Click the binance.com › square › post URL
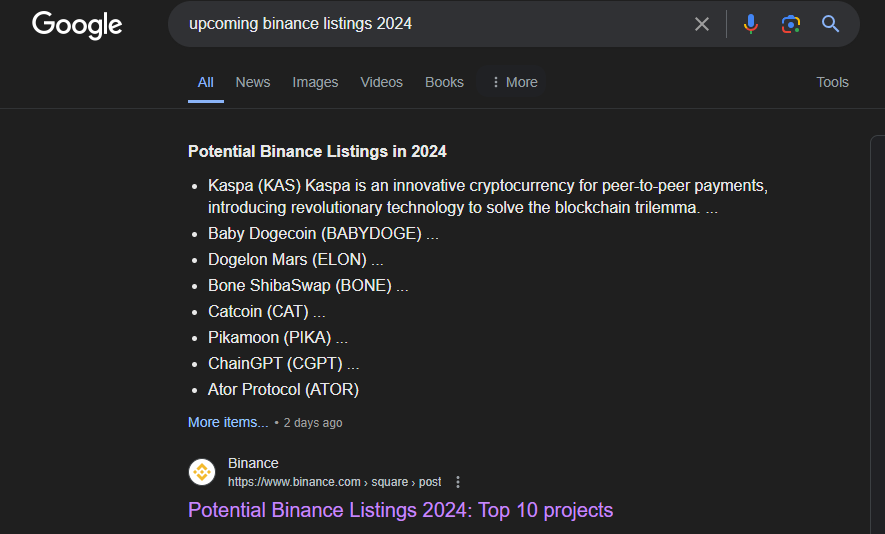This screenshot has width=885, height=534. pyautogui.click(x=334, y=482)
